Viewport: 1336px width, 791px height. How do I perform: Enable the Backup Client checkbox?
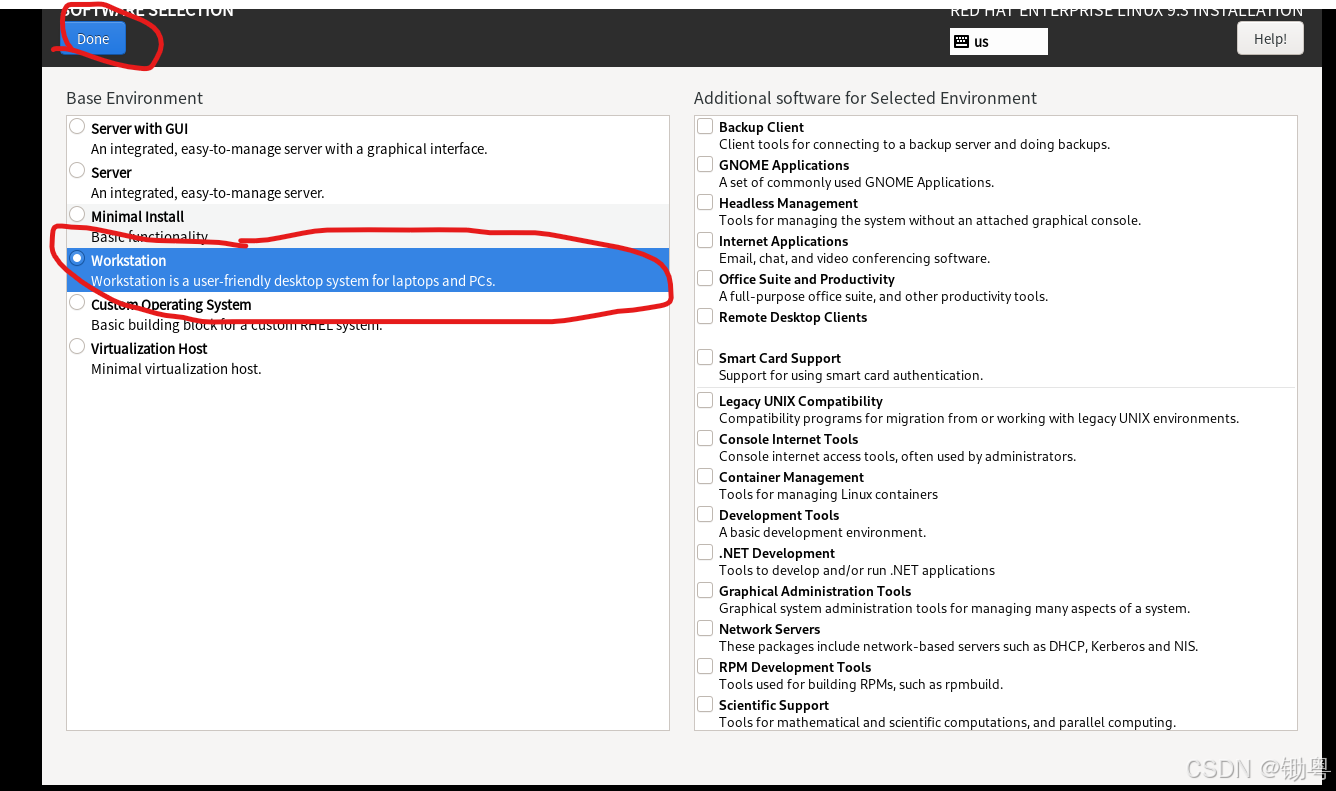click(x=705, y=126)
